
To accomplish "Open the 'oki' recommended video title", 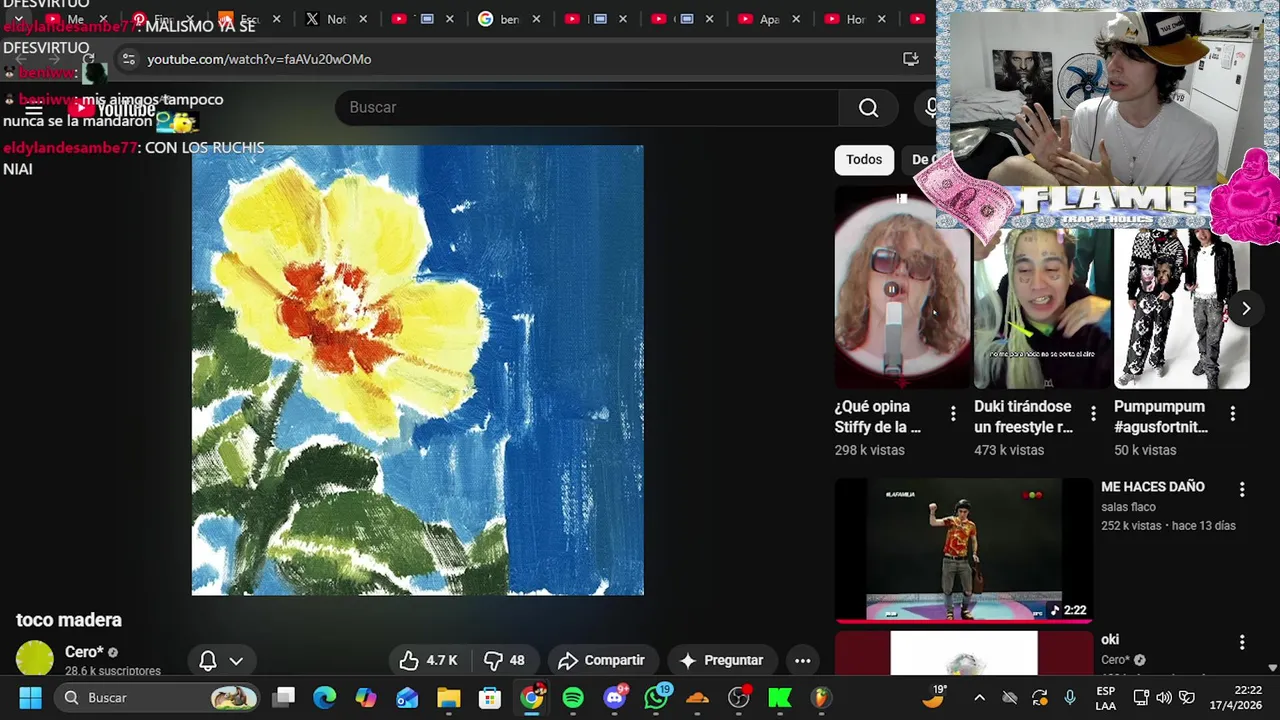I will click(1110, 640).
